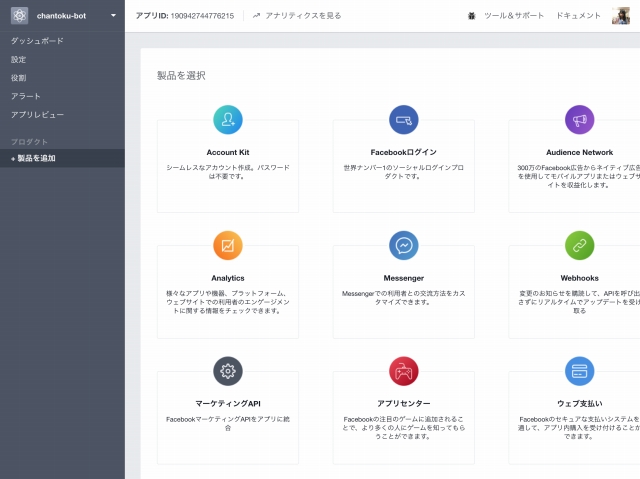Open the ドキュメント link
The height and width of the screenshot is (479, 640).
(x=578, y=16)
